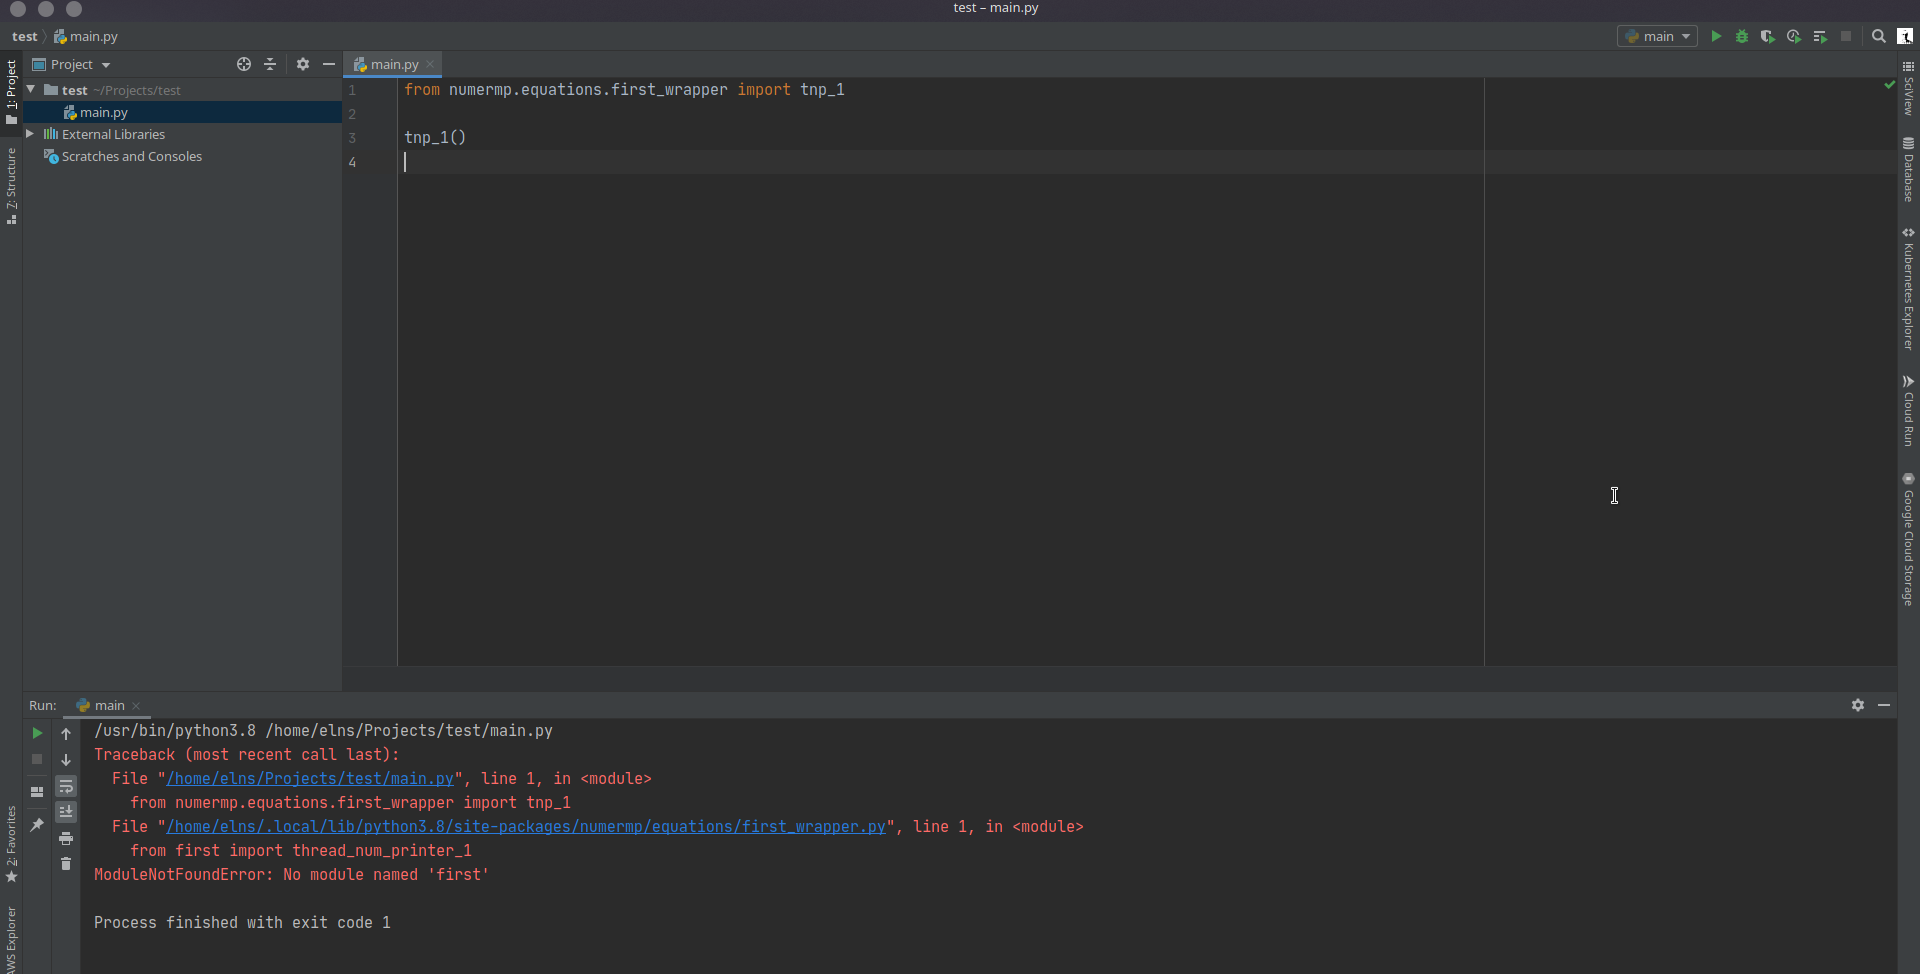
Task: Switch to the main.py editor tab
Action: point(394,65)
